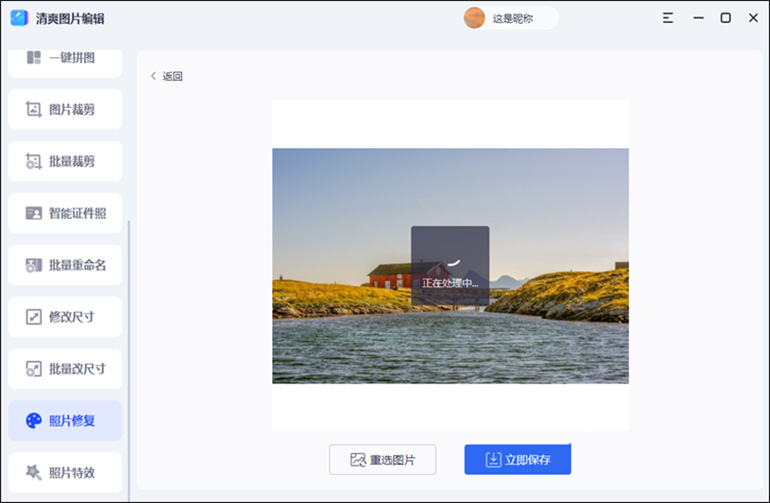Image resolution: width=770 pixels, height=503 pixels.
Task: Open the 智能证件照 ID photo icon
Action: (33, 213)
